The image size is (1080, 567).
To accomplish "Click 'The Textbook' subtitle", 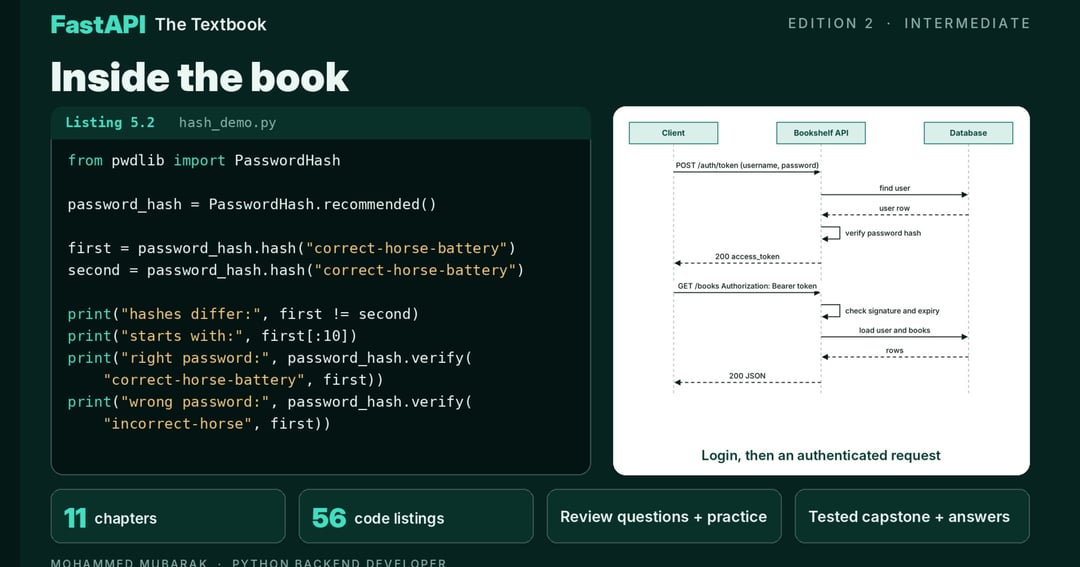I will 211,24.
